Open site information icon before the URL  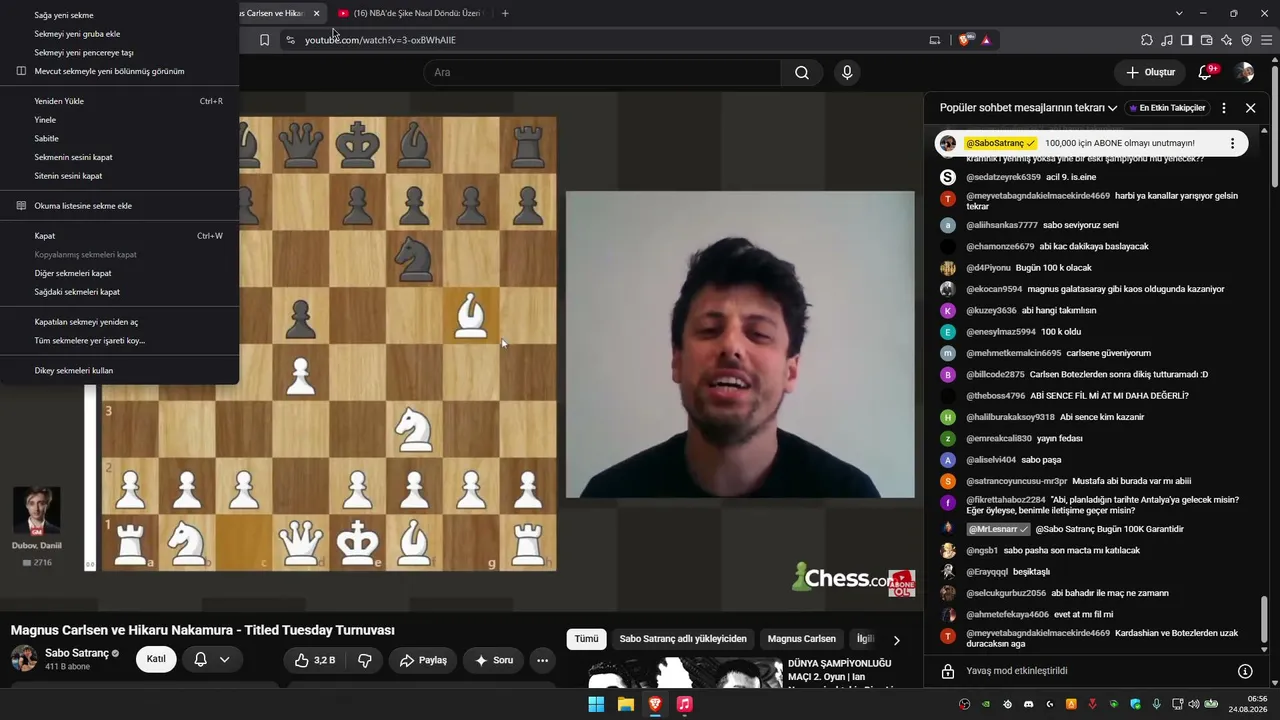pos(290,40)
